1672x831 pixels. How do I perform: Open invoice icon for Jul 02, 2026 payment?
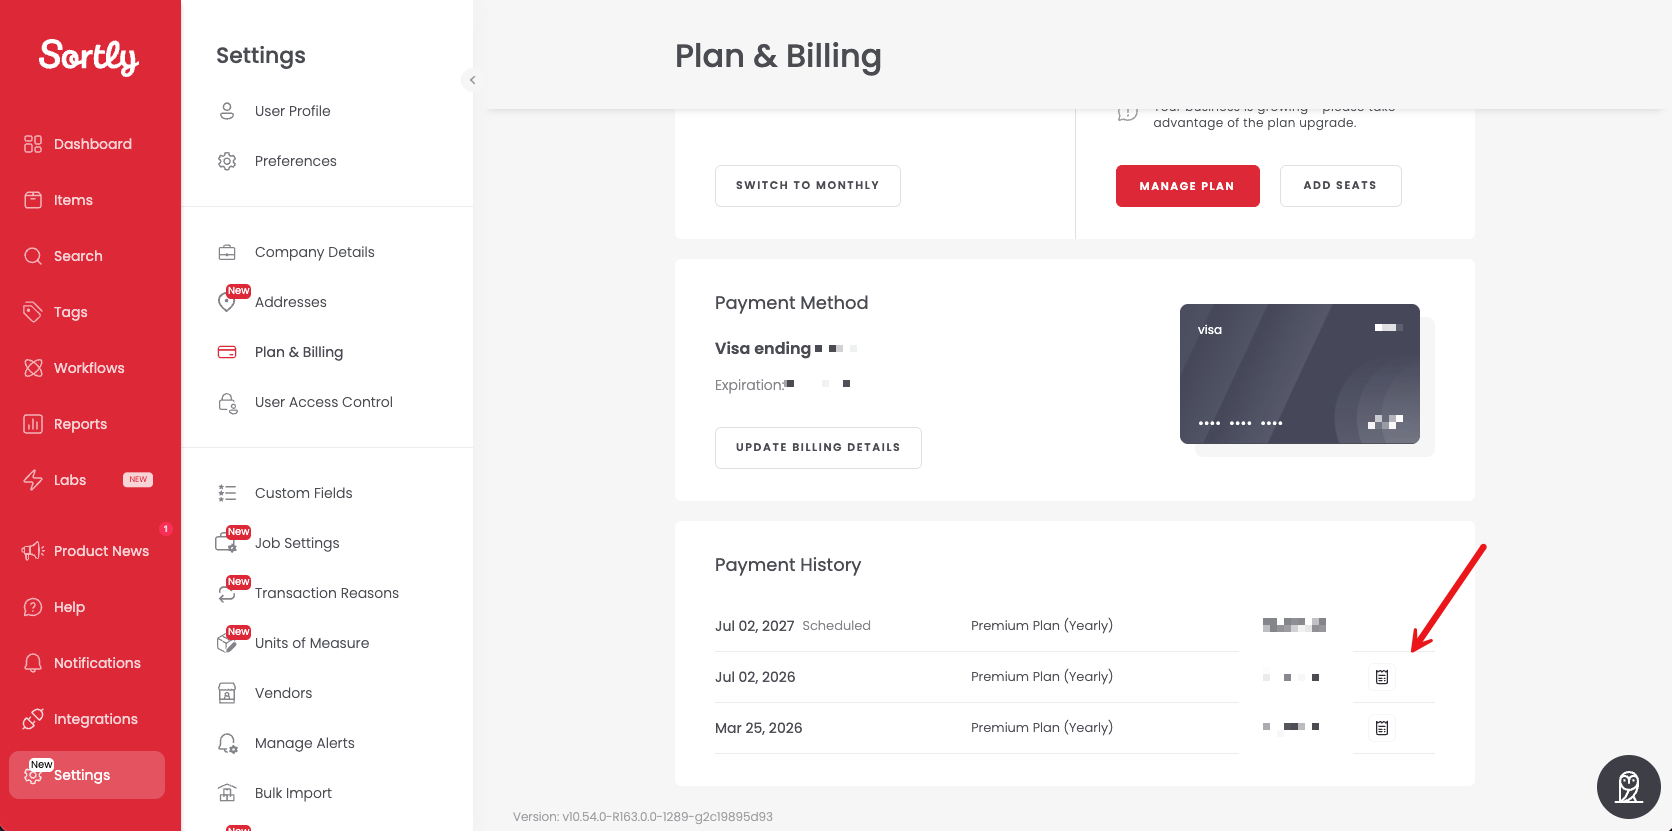(x=1382, y=677)
